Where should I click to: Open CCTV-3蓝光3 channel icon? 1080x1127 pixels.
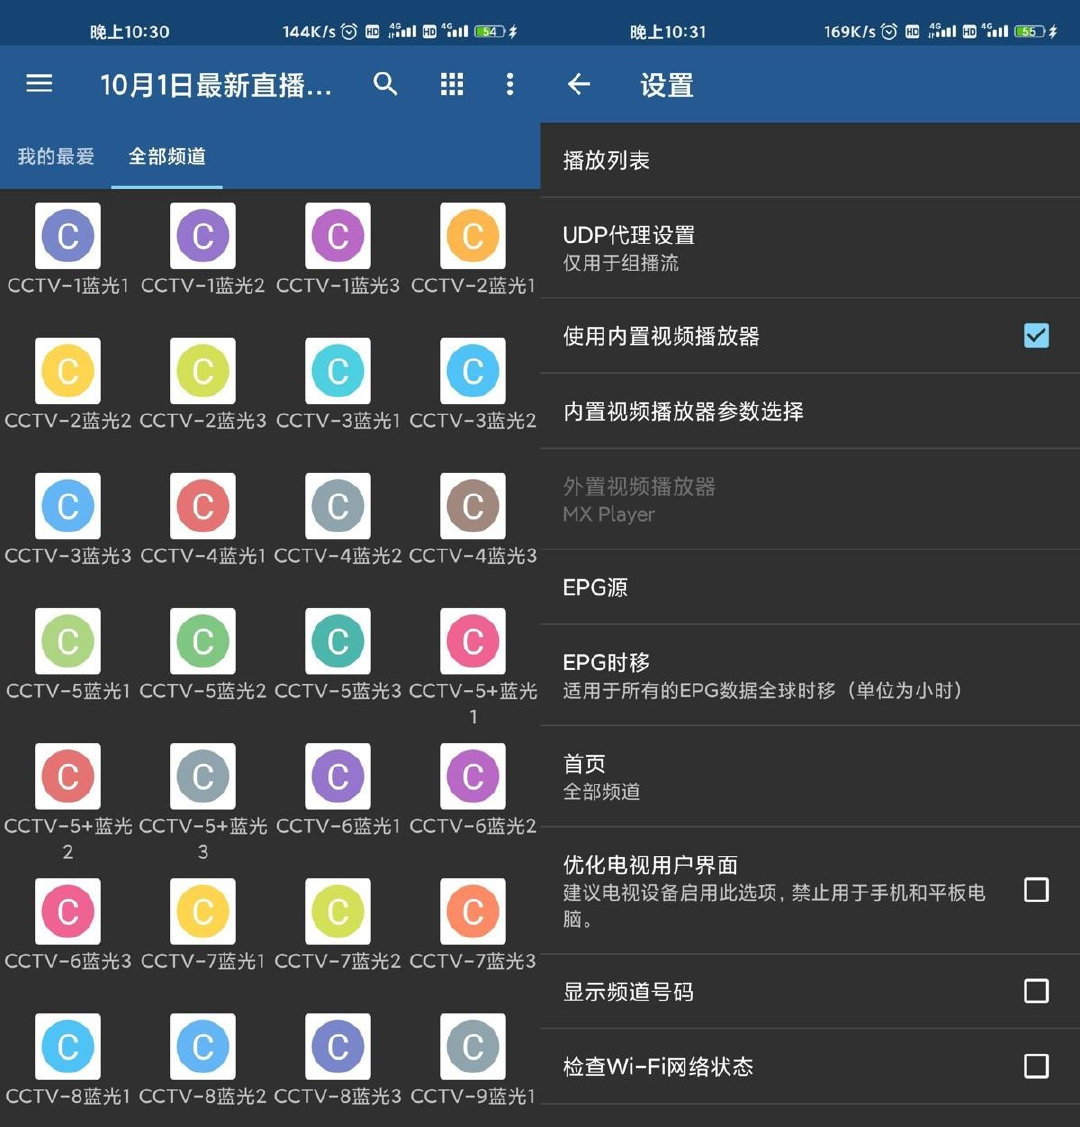coord(68,506)
